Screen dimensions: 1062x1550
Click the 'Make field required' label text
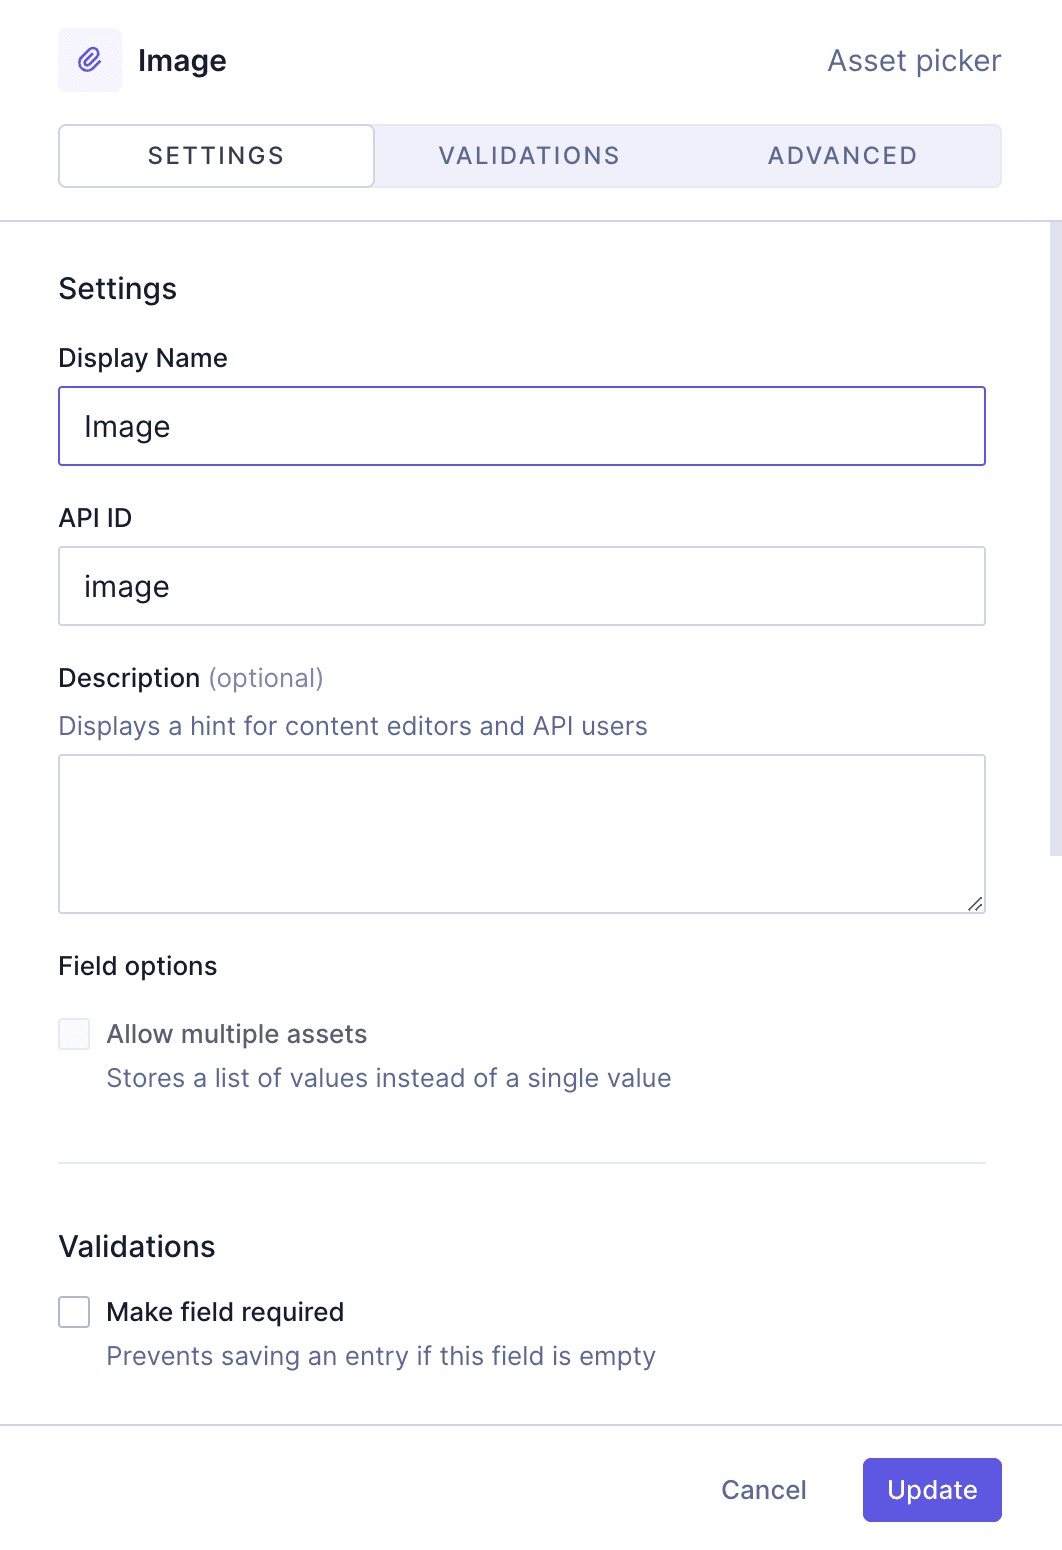coord(225,1312)
